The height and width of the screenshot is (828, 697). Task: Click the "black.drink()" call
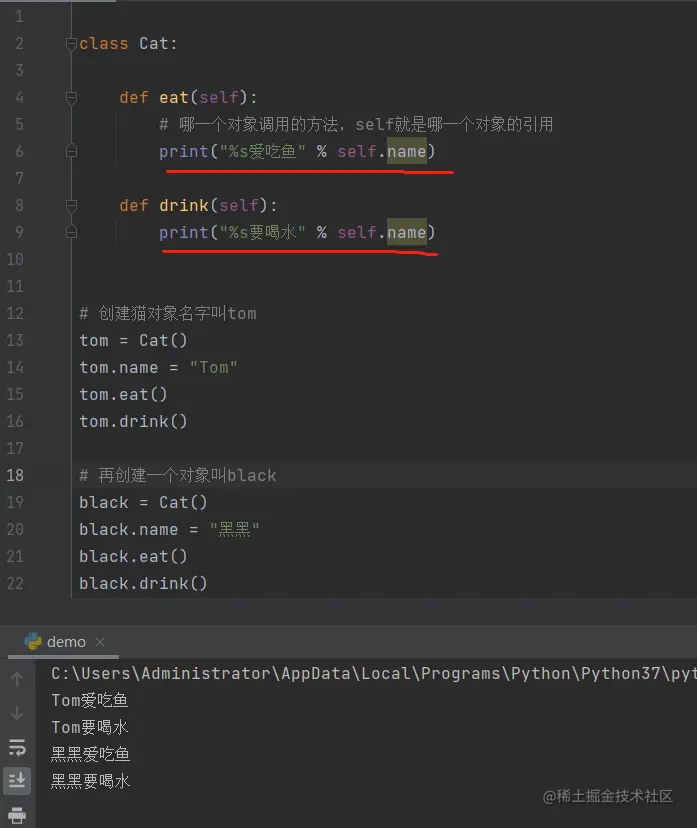(143, 584)
